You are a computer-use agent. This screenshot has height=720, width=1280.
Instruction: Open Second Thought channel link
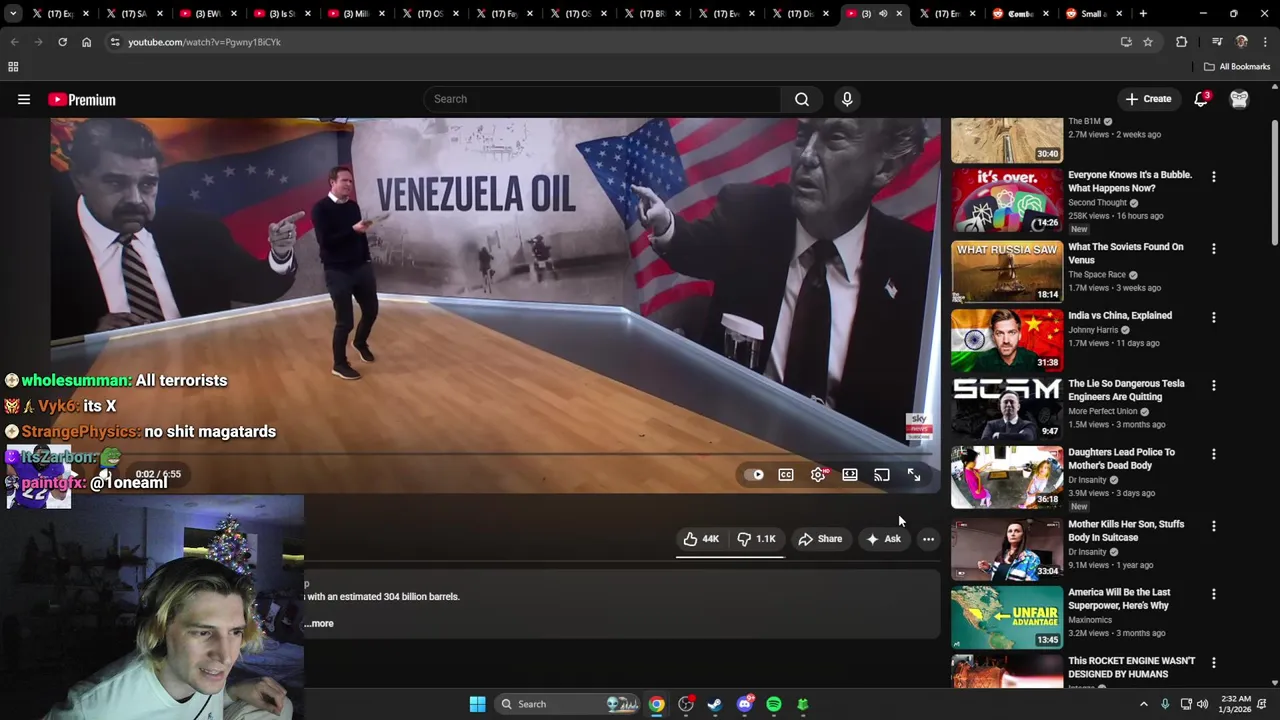coord(1097,203)
